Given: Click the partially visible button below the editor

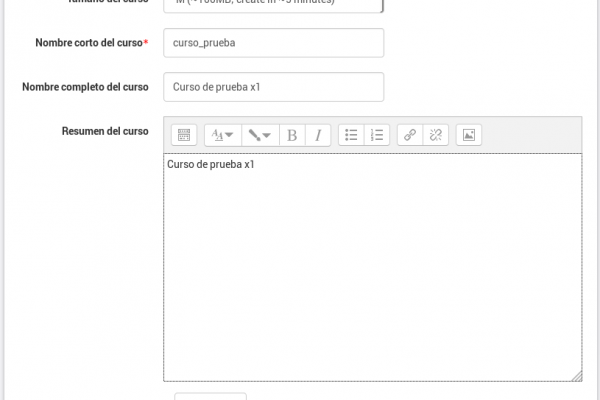Looking at the screenshot, I should click(x=210, y=397).
